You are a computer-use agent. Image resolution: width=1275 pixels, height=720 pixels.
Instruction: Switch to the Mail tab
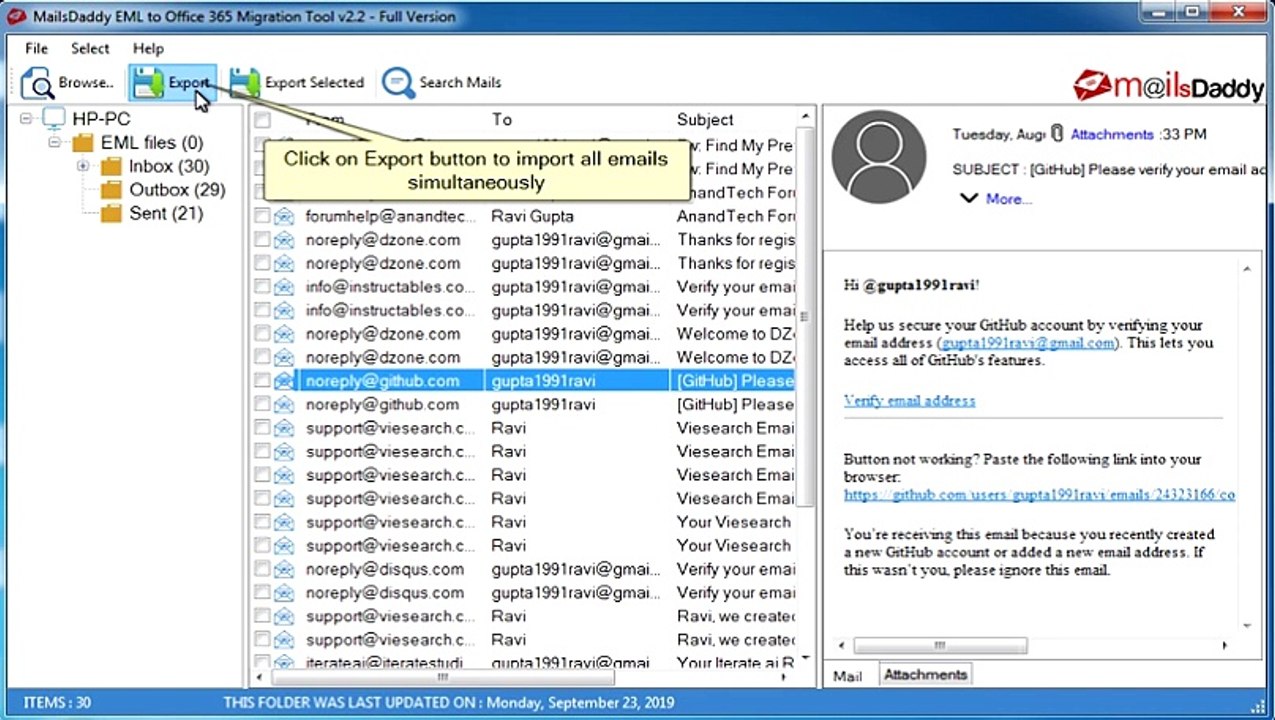click(x=847, y=676)
